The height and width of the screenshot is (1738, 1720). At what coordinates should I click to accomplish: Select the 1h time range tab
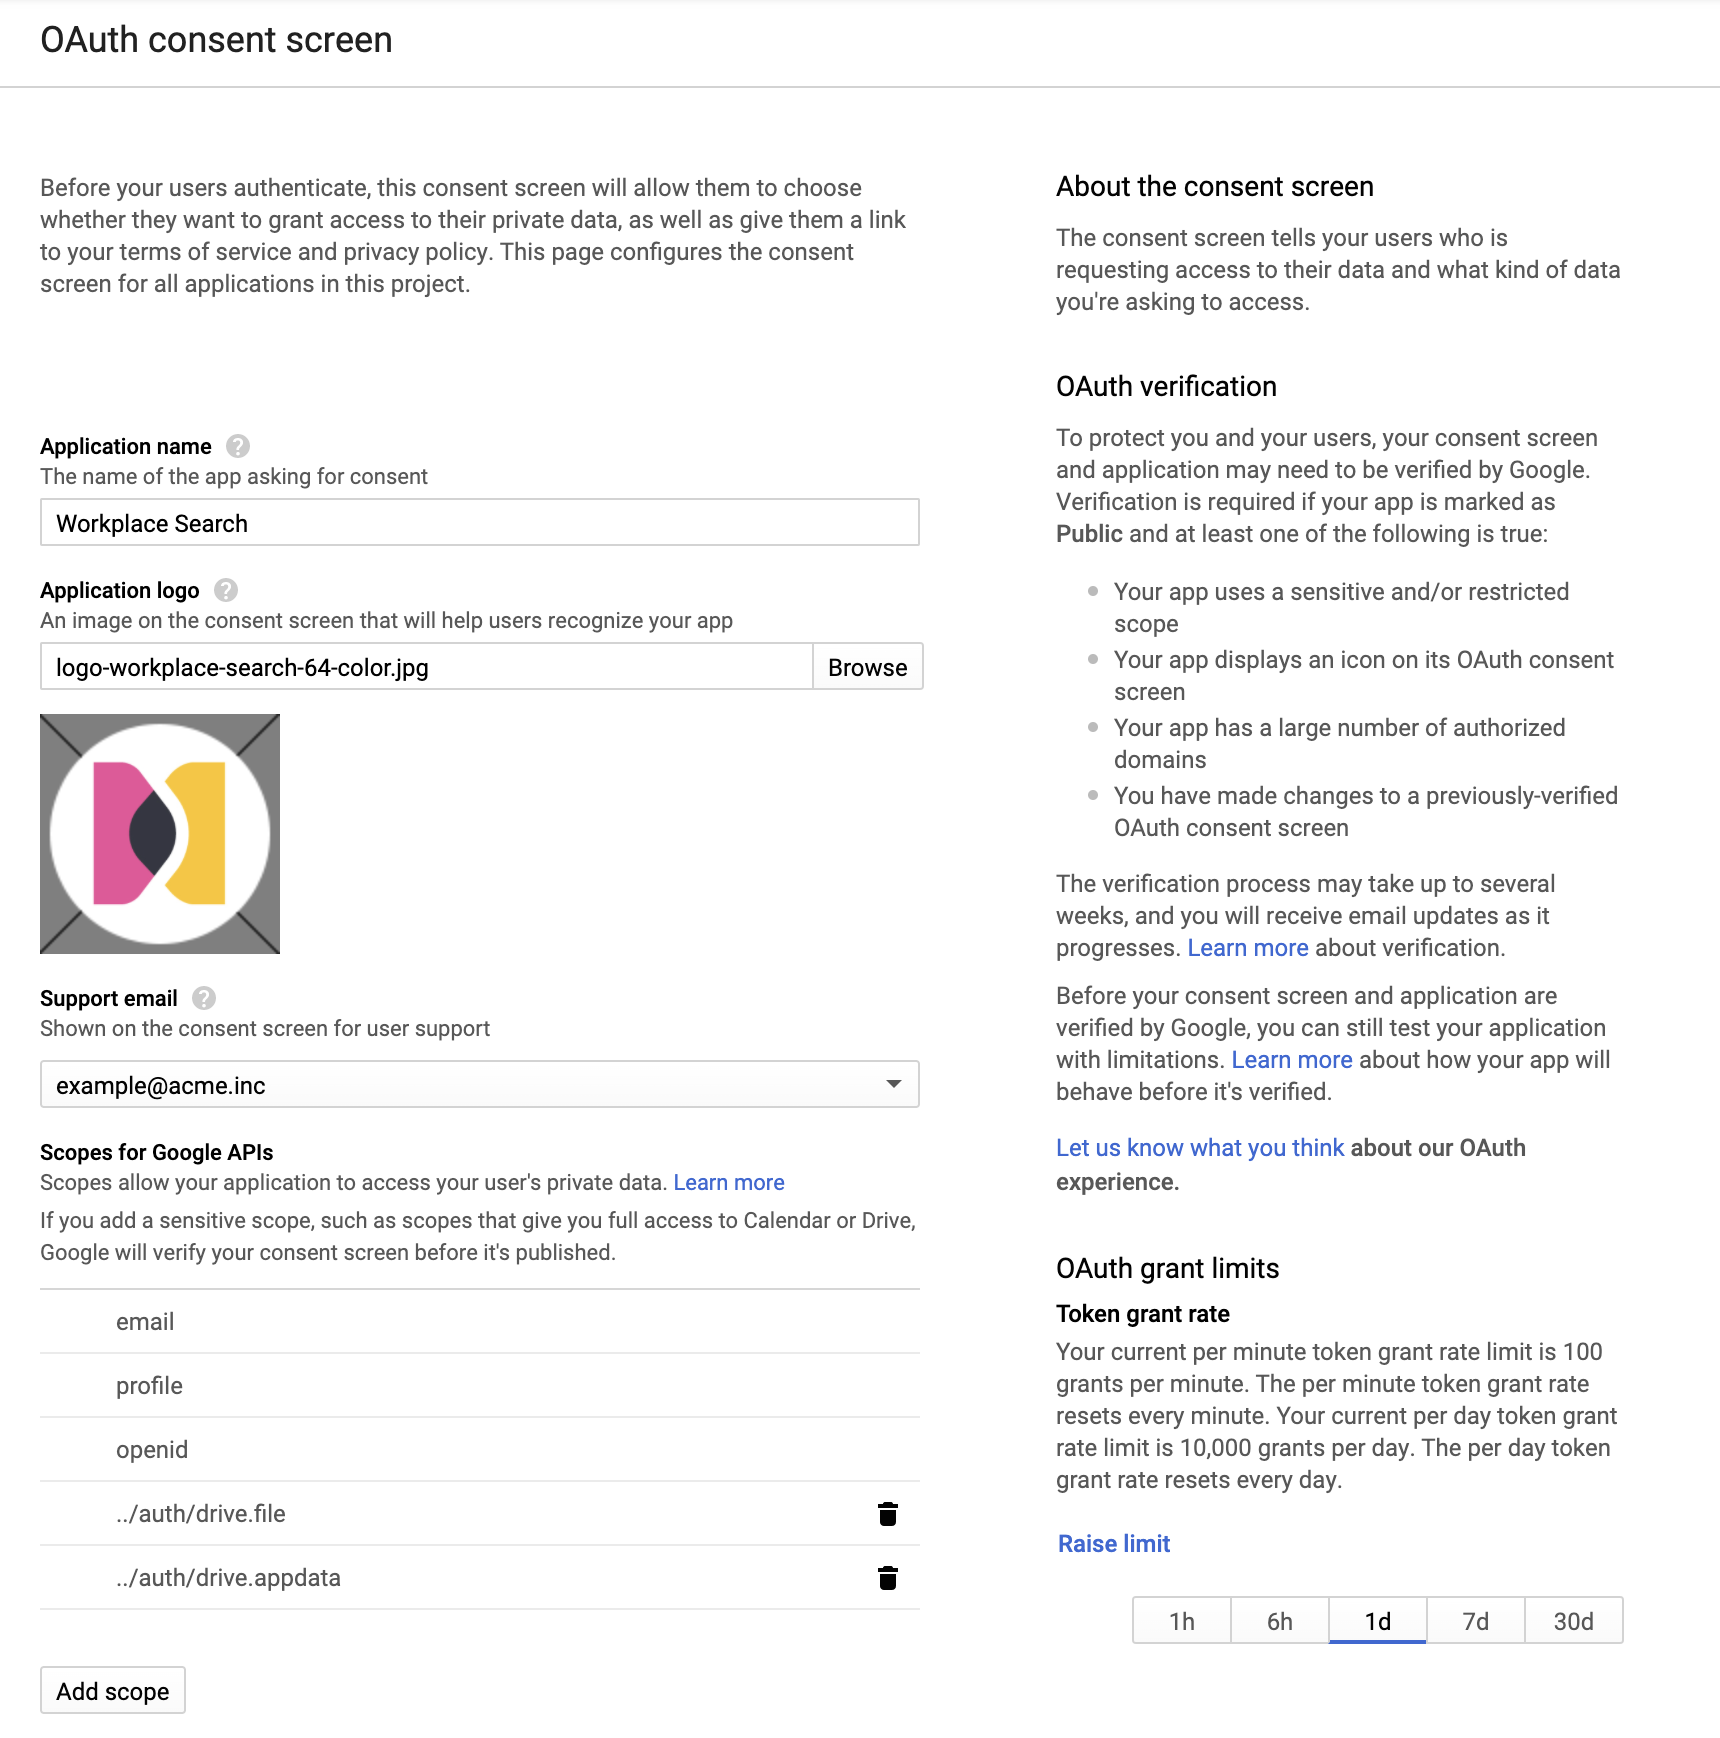coord(1181,1621)
